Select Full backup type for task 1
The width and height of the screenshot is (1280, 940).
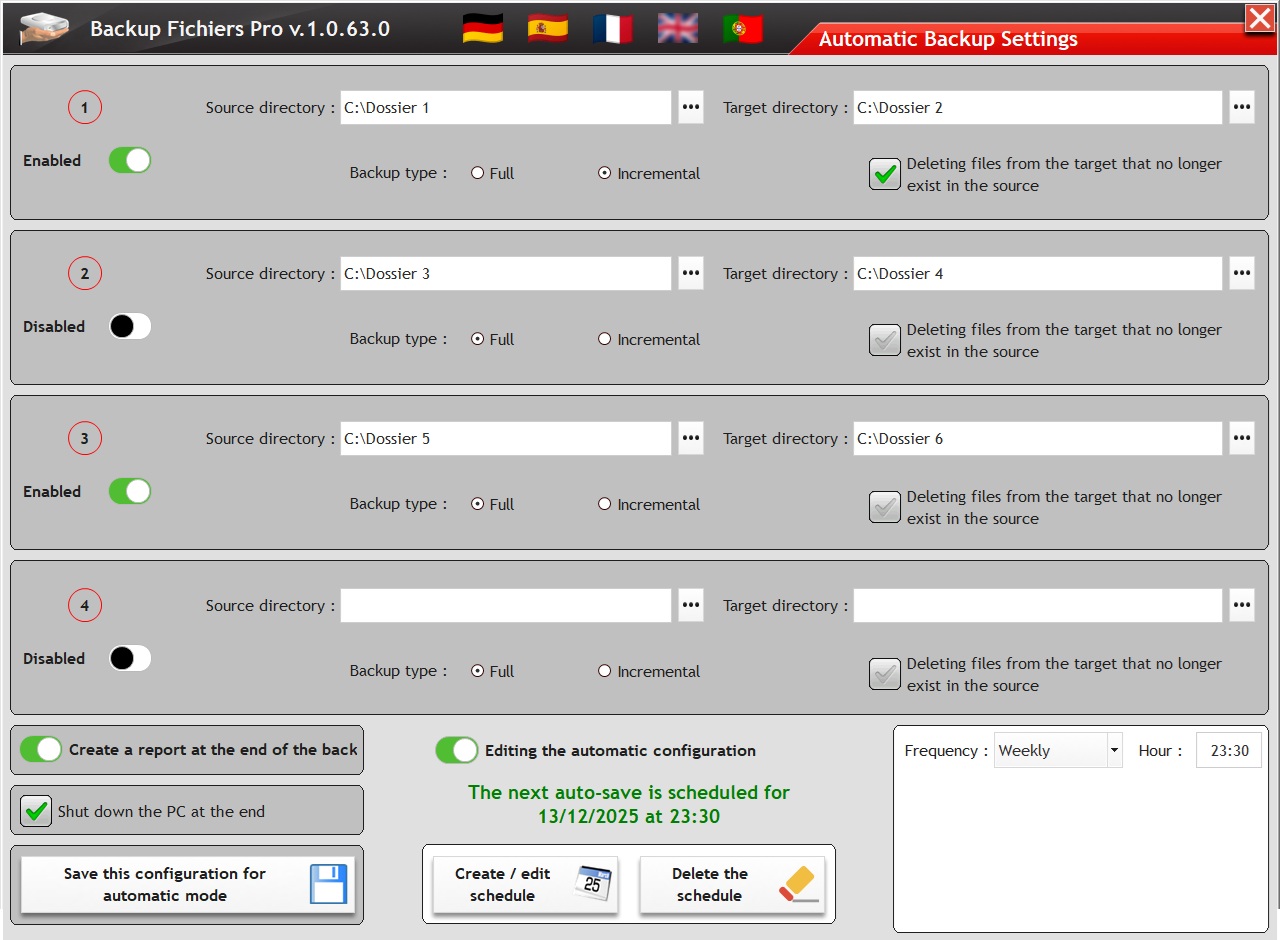coord(478,172)
